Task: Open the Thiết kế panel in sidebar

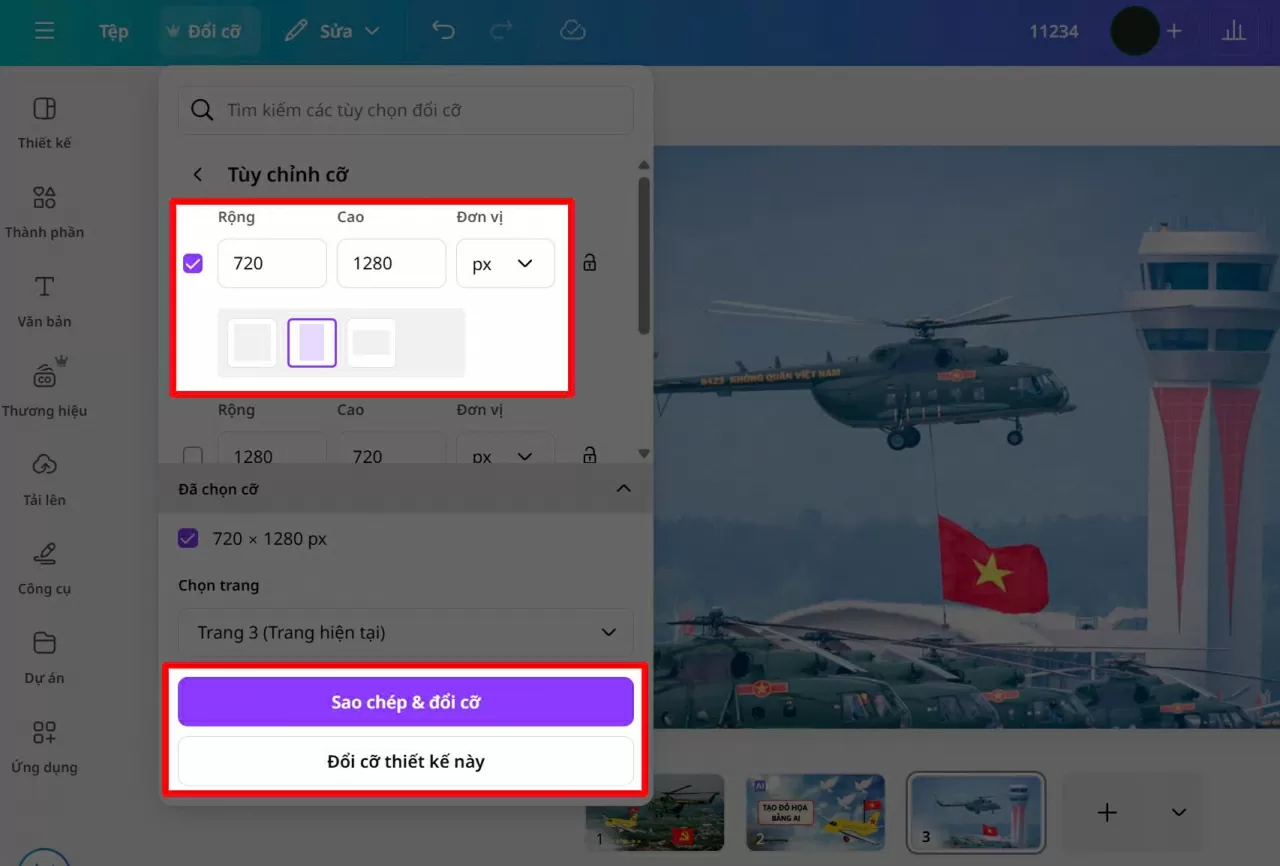Action: (x=43, y=120)
